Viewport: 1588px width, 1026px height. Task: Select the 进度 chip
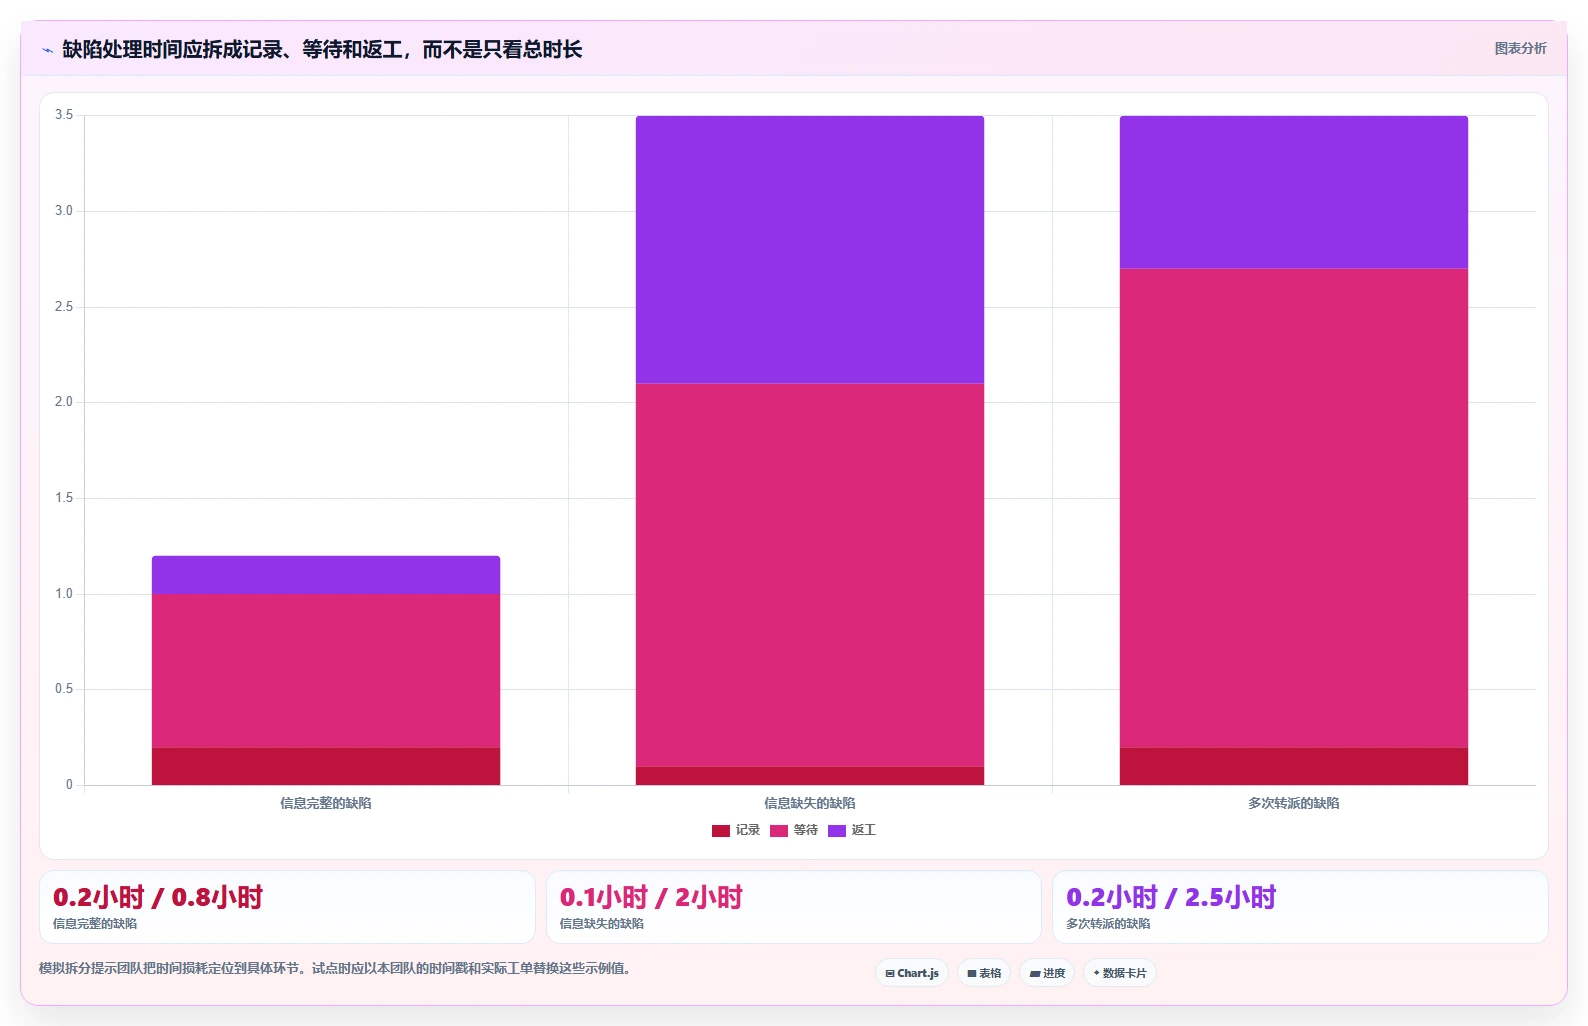tap(1047, 973)
